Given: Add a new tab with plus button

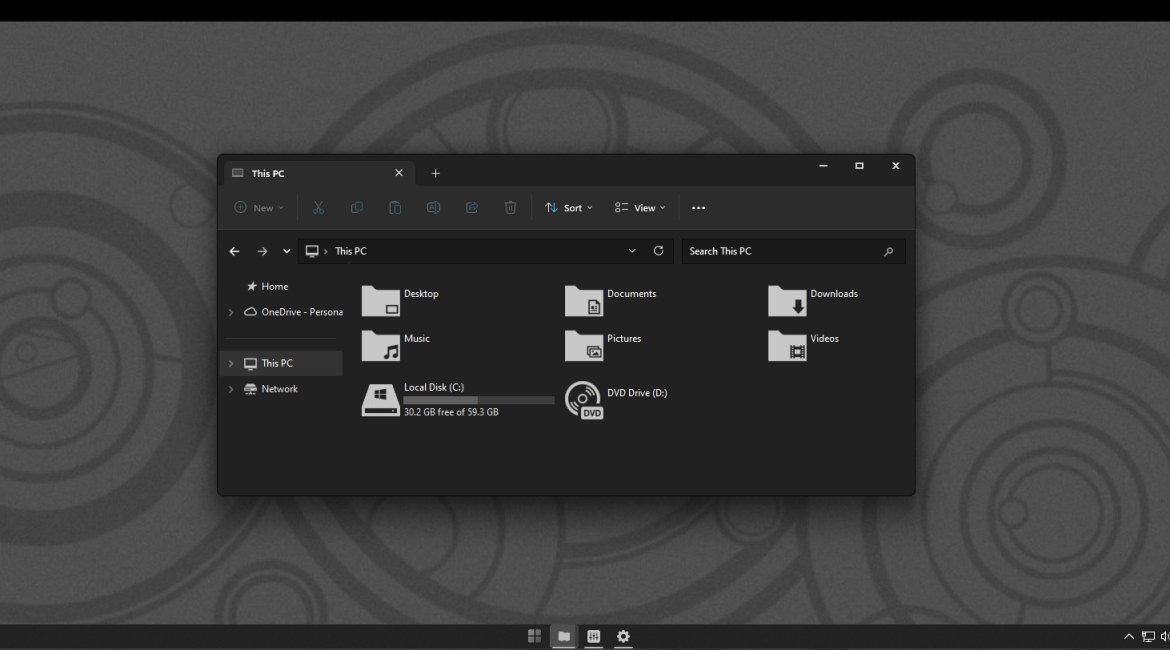Looking at the screenshot, I should coord(435,174).
